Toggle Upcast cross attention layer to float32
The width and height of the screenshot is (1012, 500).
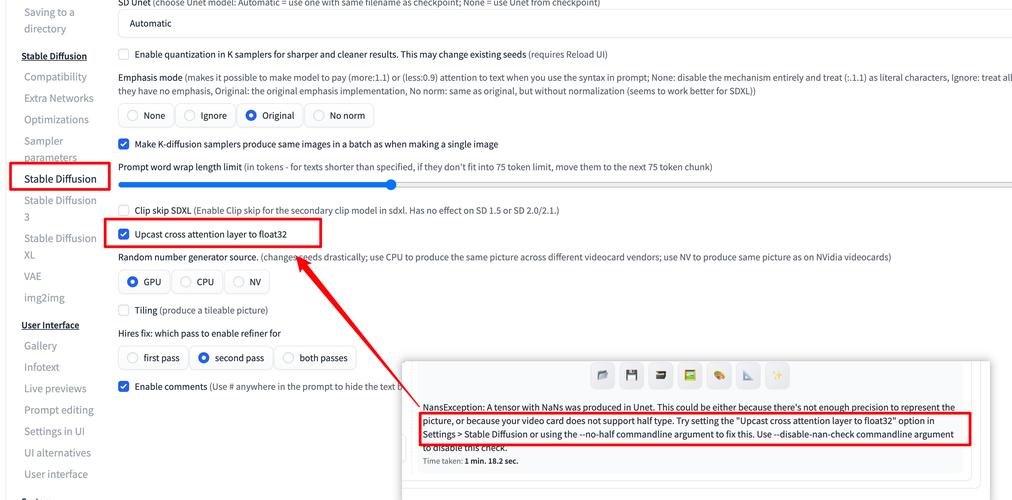(124, 234)
